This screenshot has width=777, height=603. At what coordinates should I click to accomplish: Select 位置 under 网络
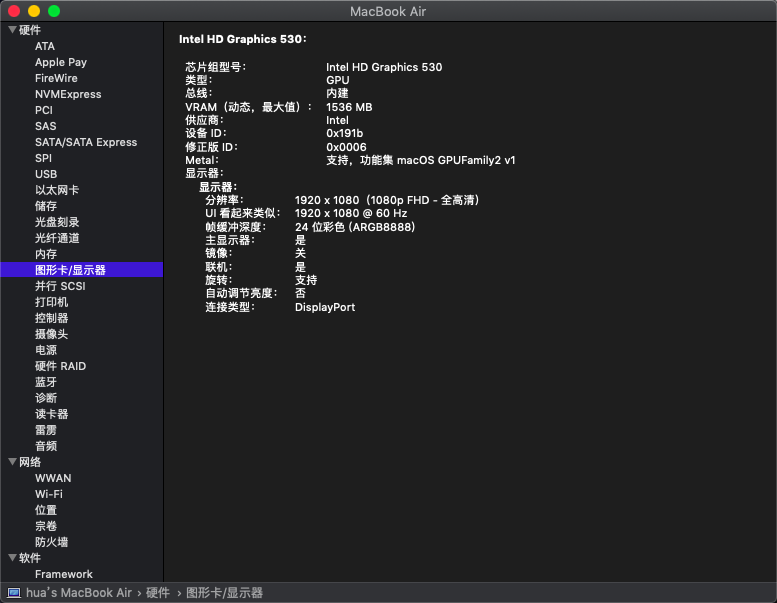point(46,510)
